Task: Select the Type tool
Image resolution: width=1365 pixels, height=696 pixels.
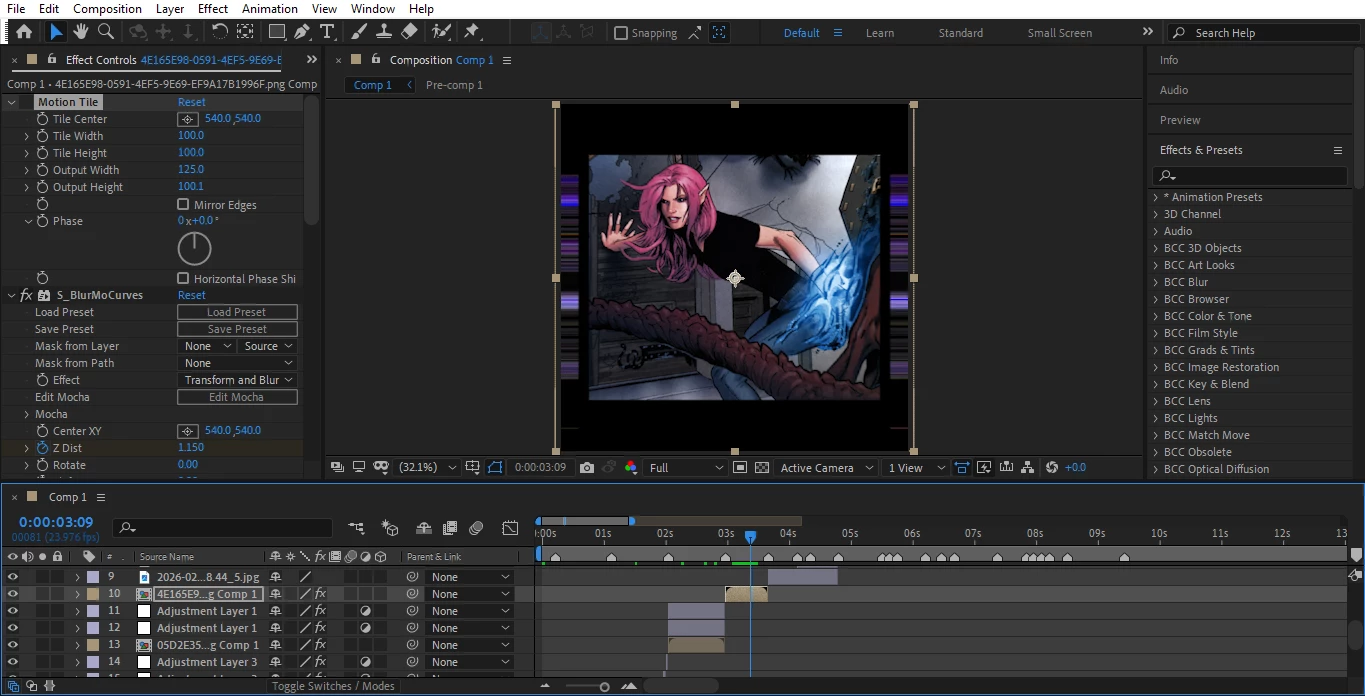Action: [327, 32]
